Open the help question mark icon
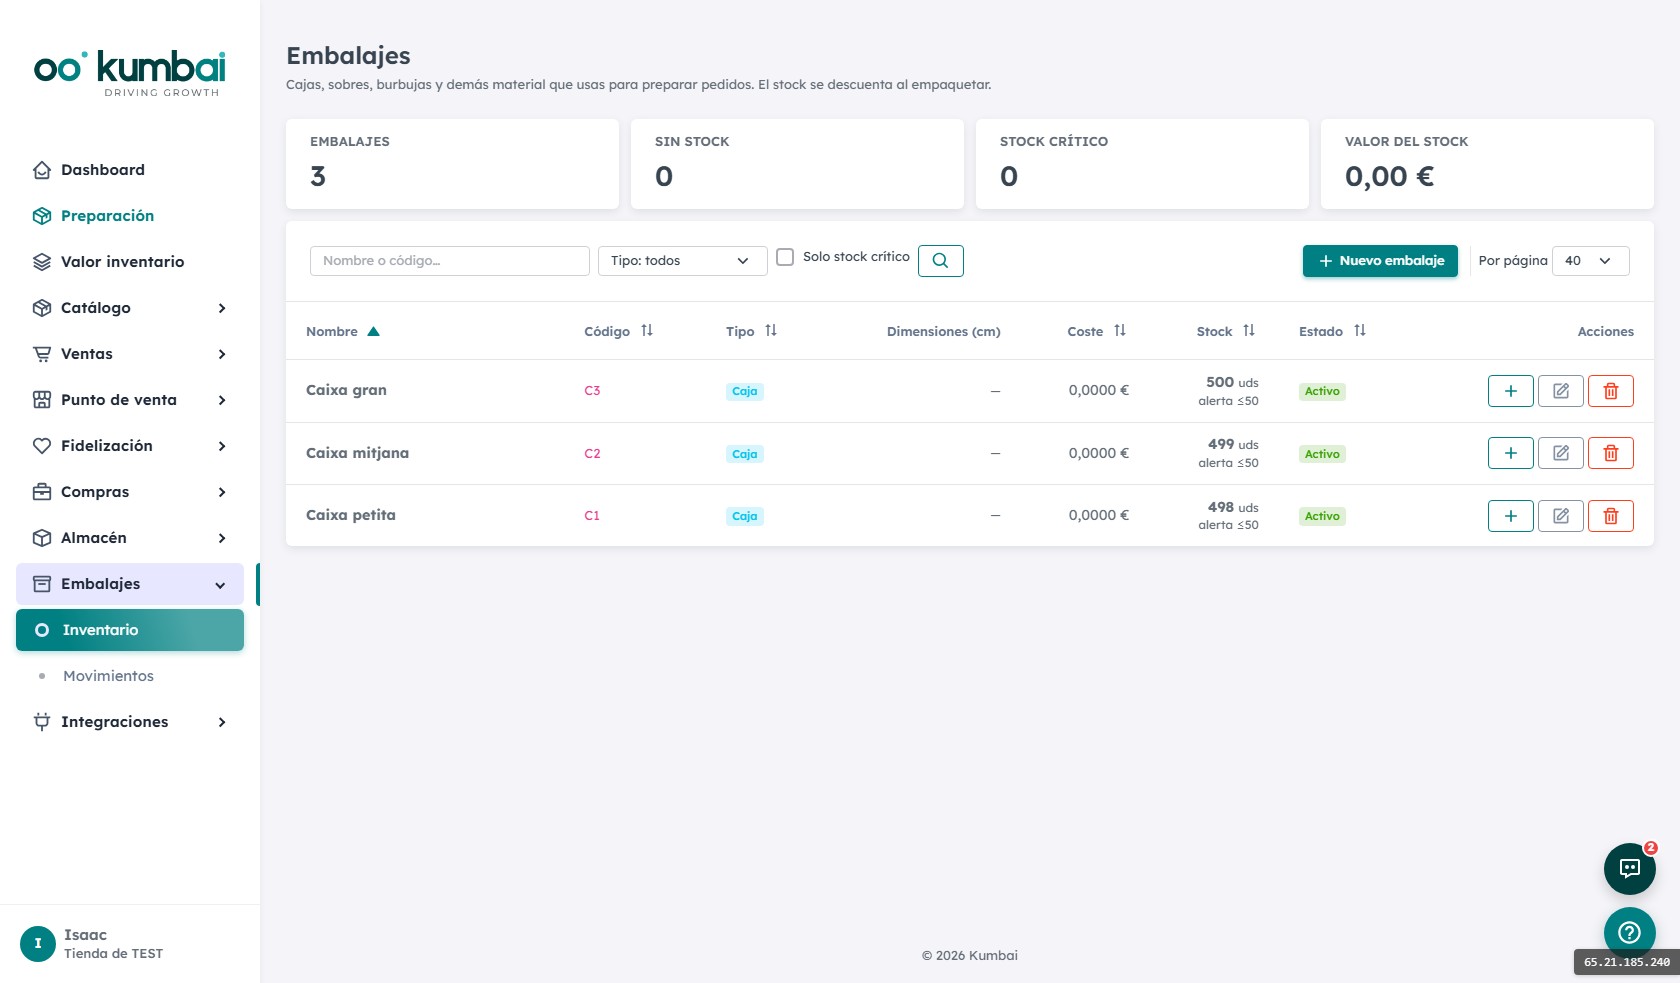The width and height of the screenshot is (1680, 983). click(x=1630, y=932)
